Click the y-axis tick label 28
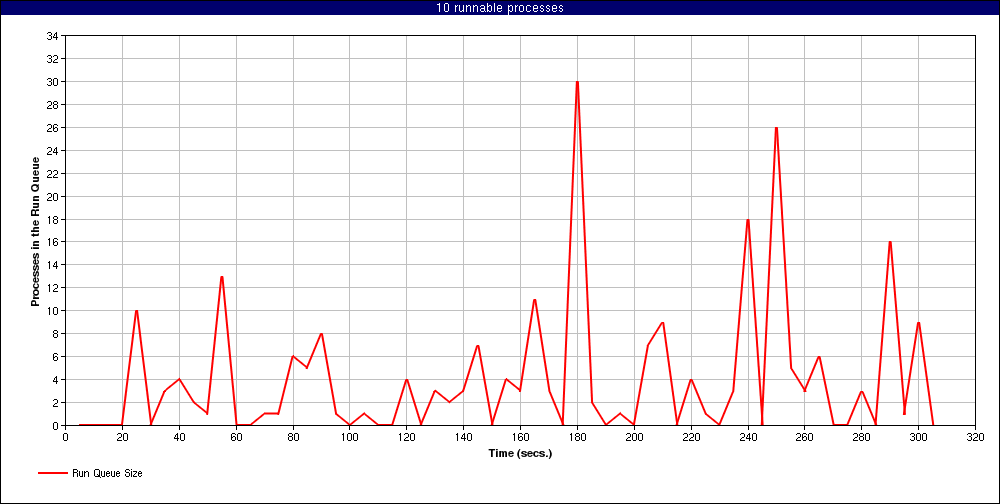The width and height of the screenshot is (1000, 504). pos(53,105)
